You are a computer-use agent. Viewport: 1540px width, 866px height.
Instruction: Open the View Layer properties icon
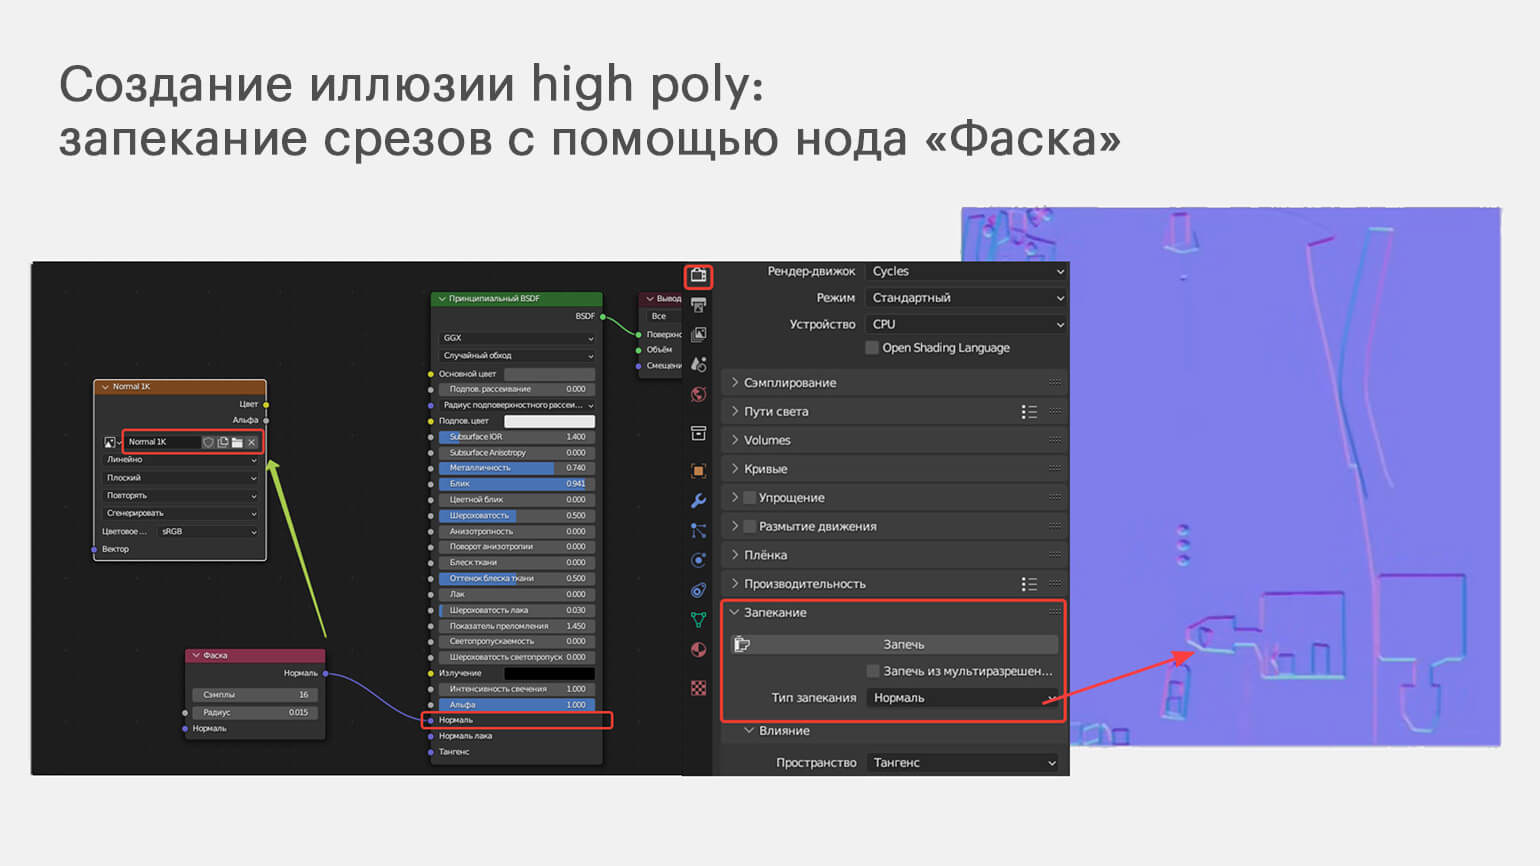[x=698, y=334]
